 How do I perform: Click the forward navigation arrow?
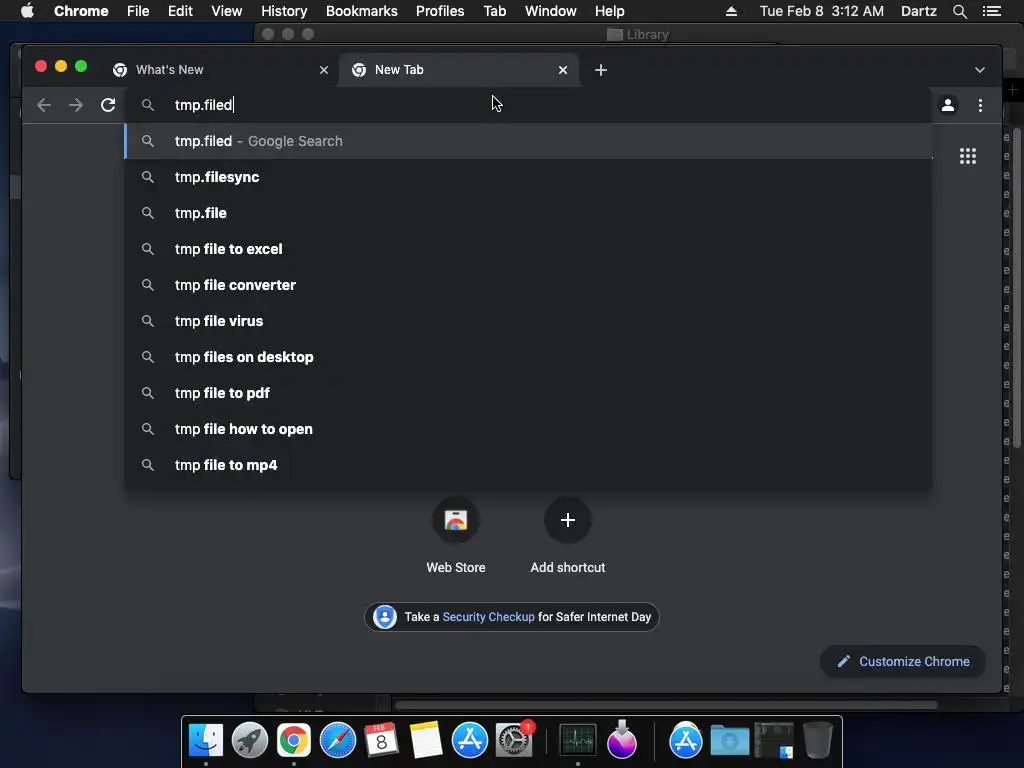(x=76, y=105)
